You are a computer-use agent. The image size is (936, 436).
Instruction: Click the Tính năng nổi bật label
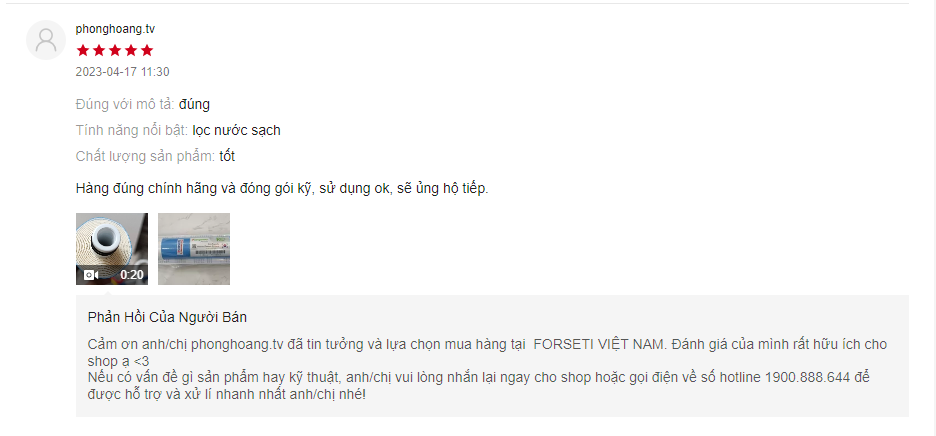click(x=132, y=130)
